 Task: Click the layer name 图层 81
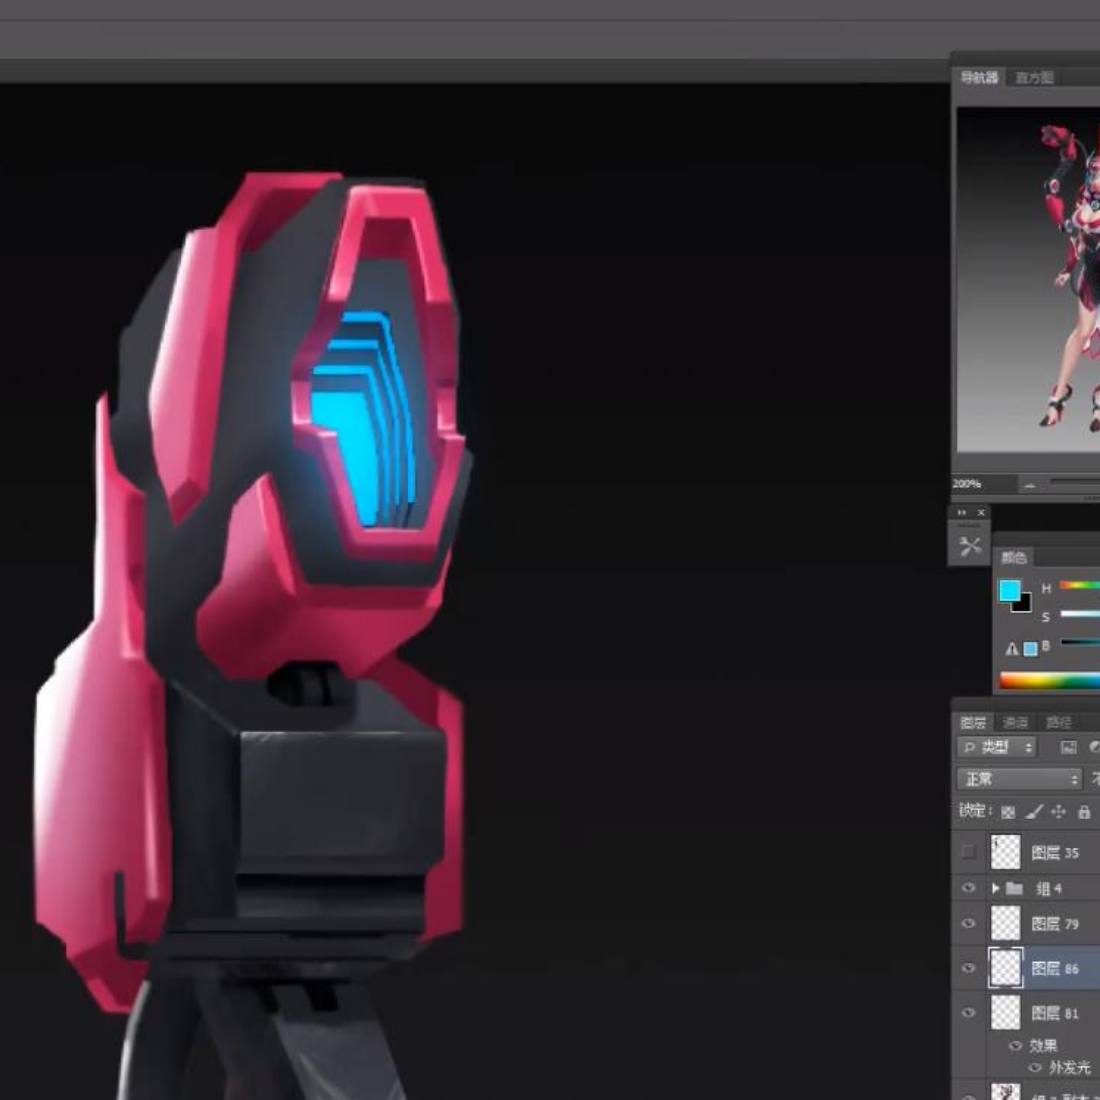[1055, 1013]
